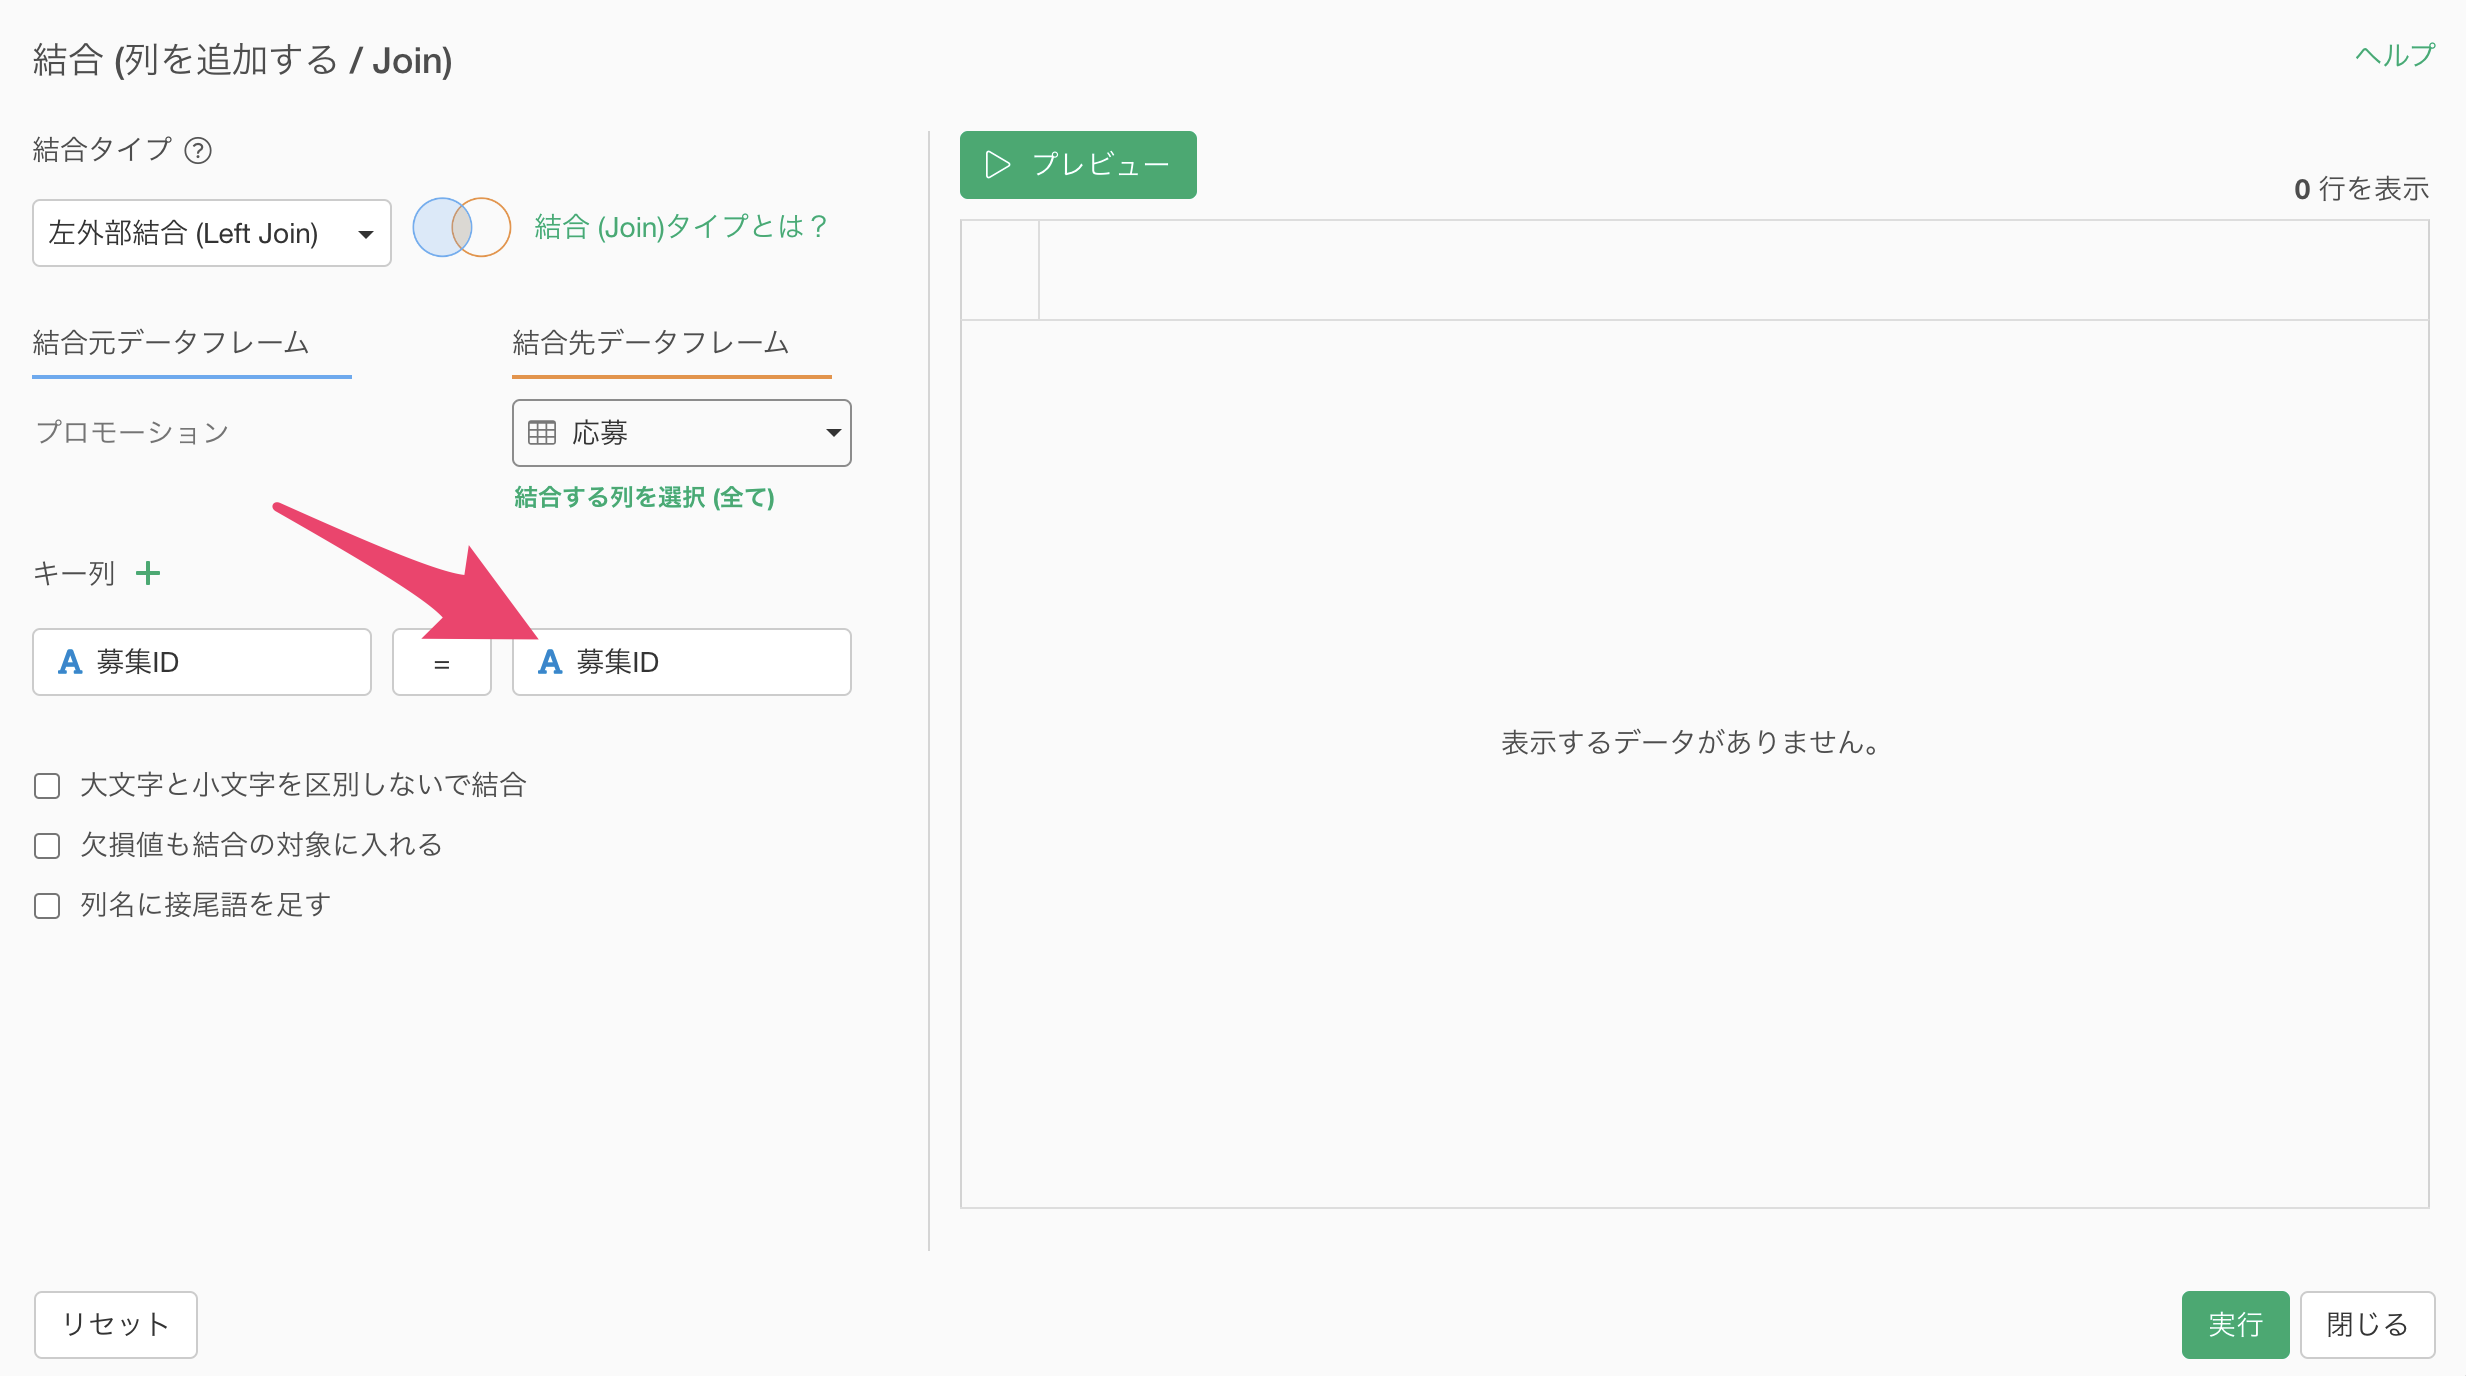The width and height of the screenshot is (2466, 1376).
Task: Enable 列名に接尾語を足す checkbox
Action: (47, 906)
